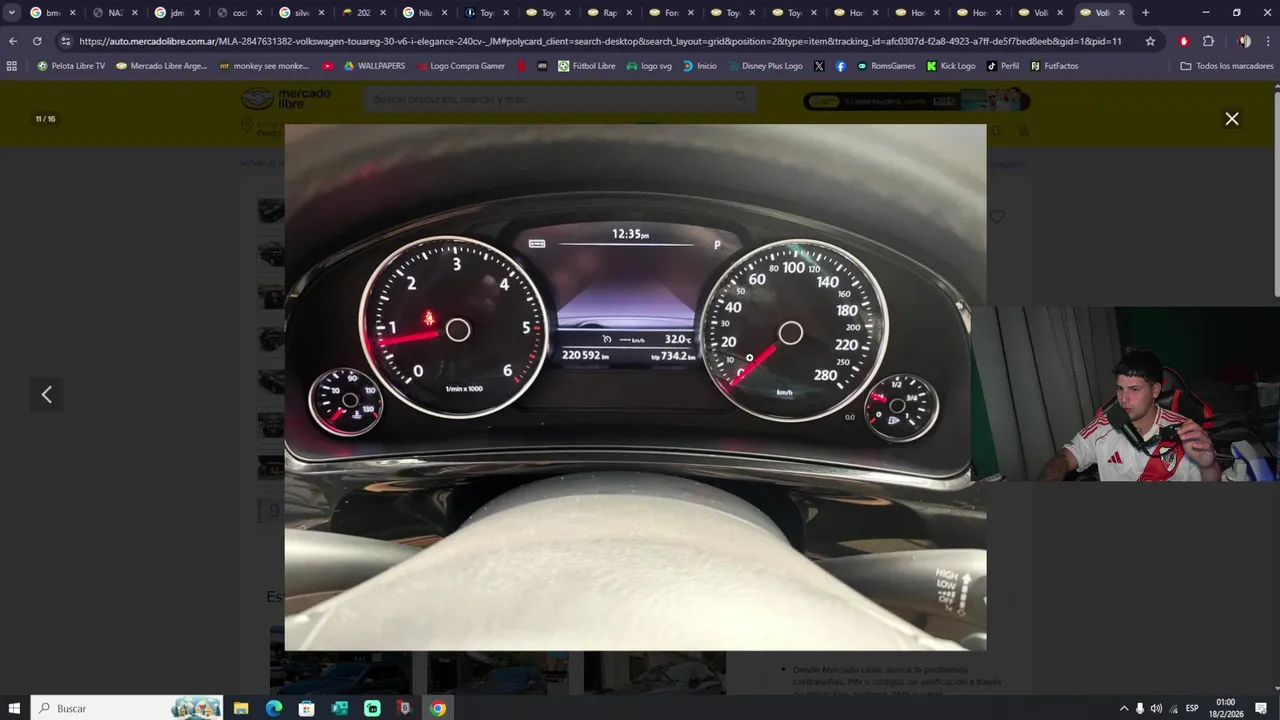Open Microsoft Store from the taskbar
Screen dimensions: 1280x720
pos(307,708)
